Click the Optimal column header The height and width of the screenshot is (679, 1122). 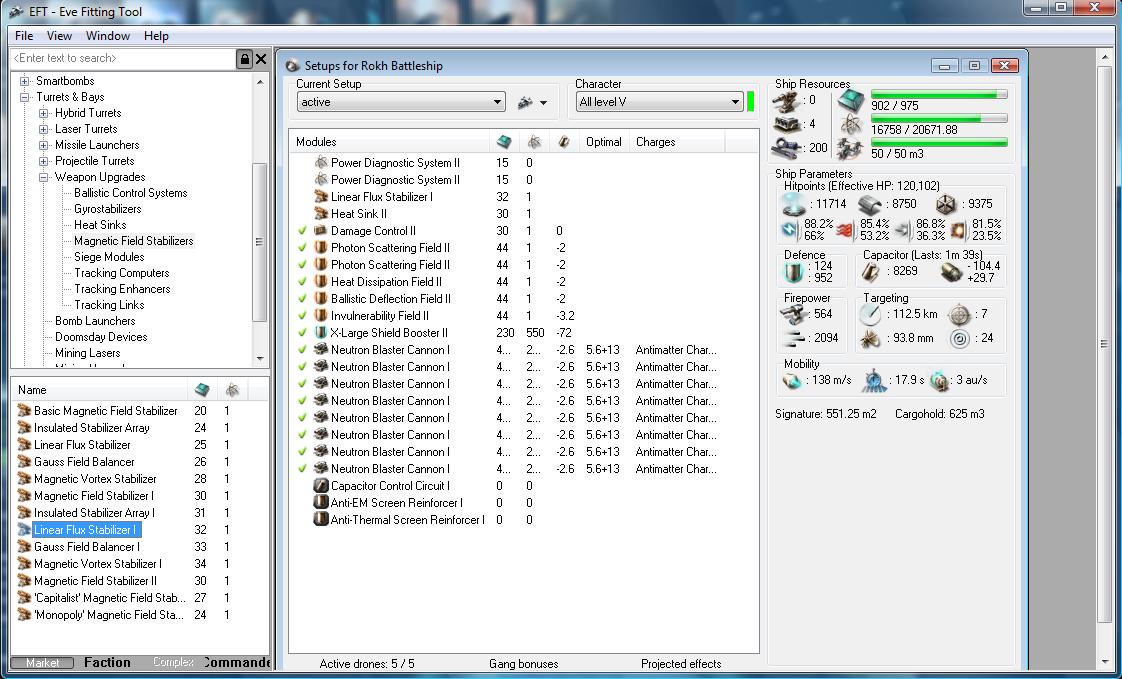point(604,142)
